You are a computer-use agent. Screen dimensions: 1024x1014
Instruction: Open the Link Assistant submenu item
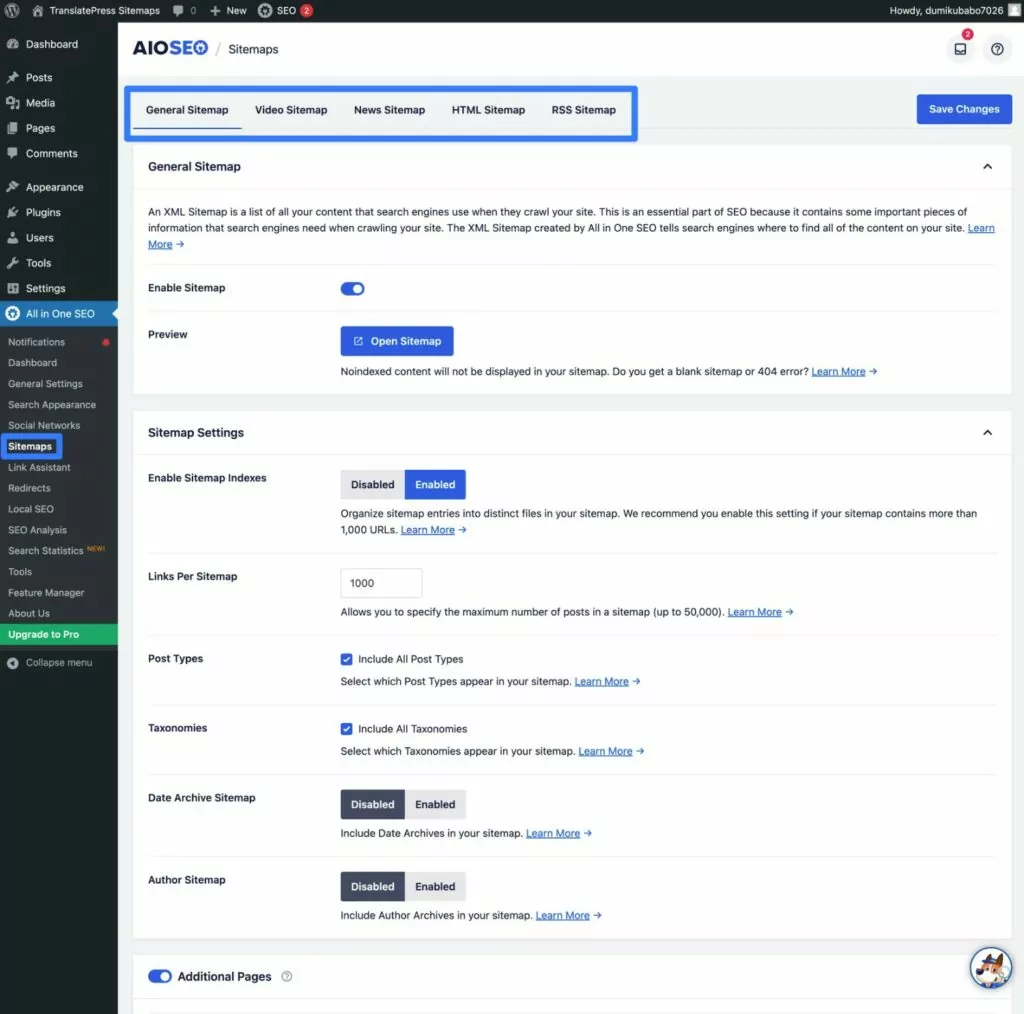pos(39,467)
